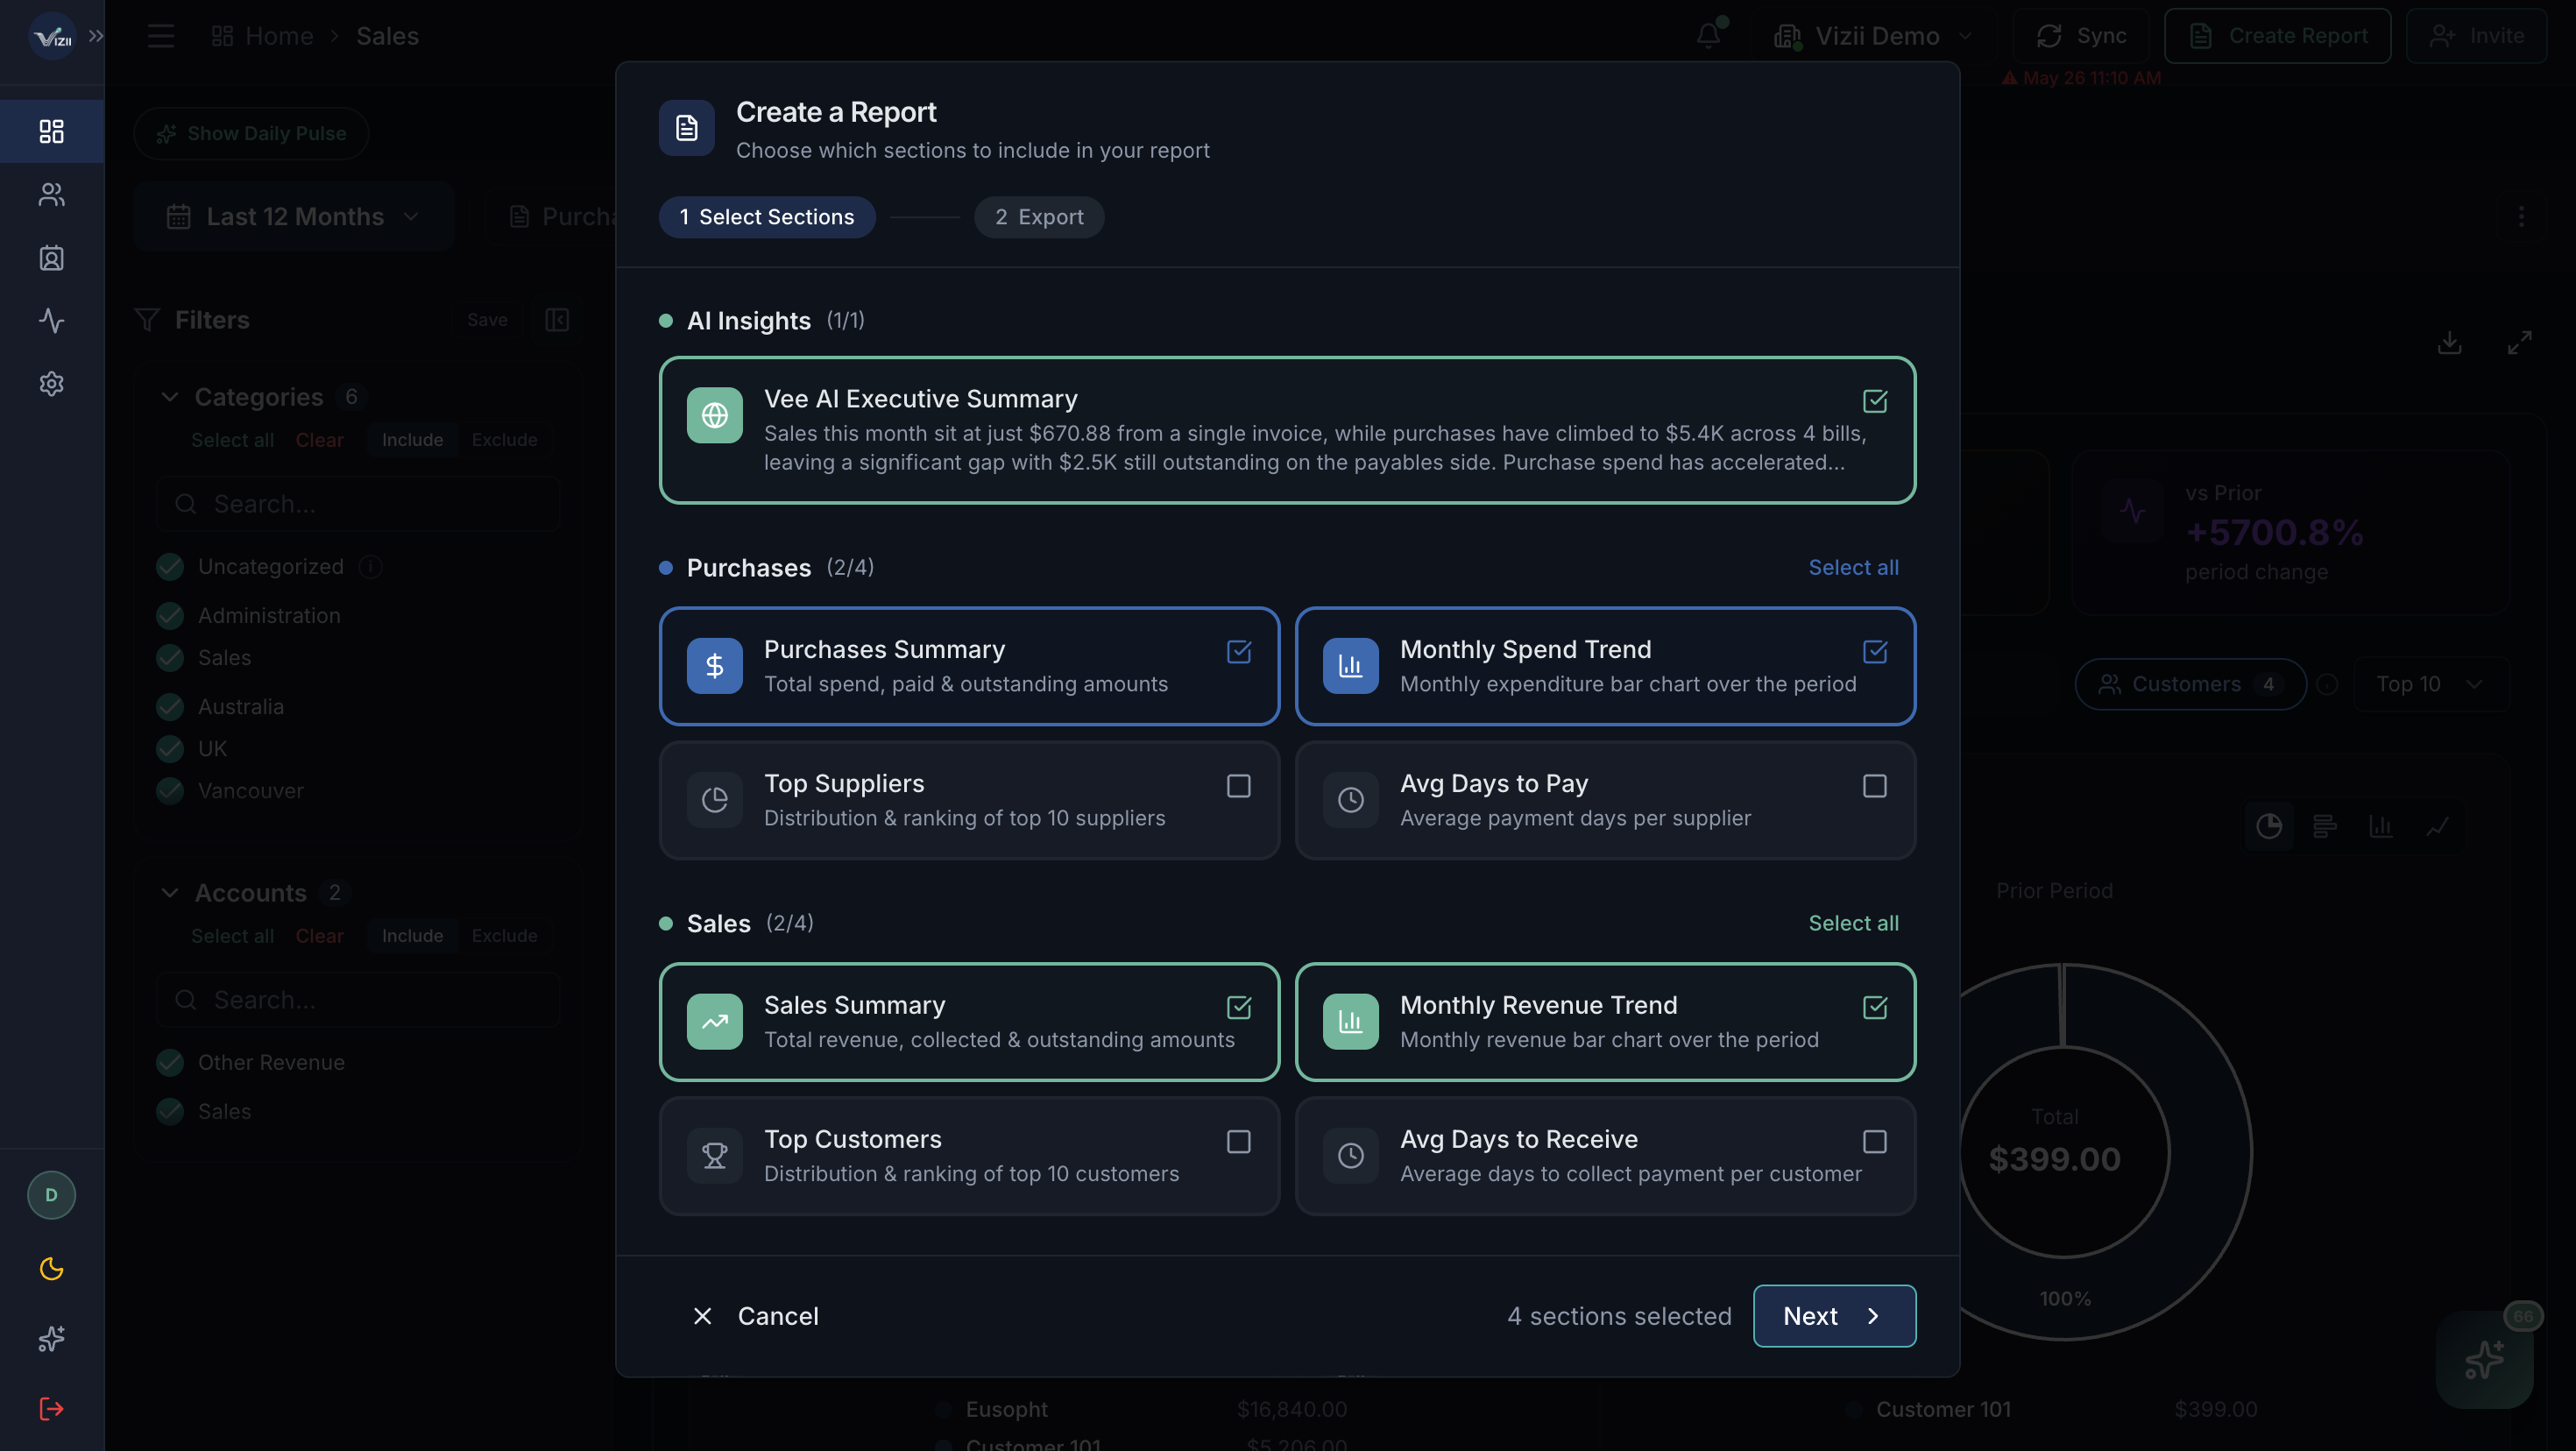
Task: Open the three-dot more options icon
Action: [x=2521, y=217]
